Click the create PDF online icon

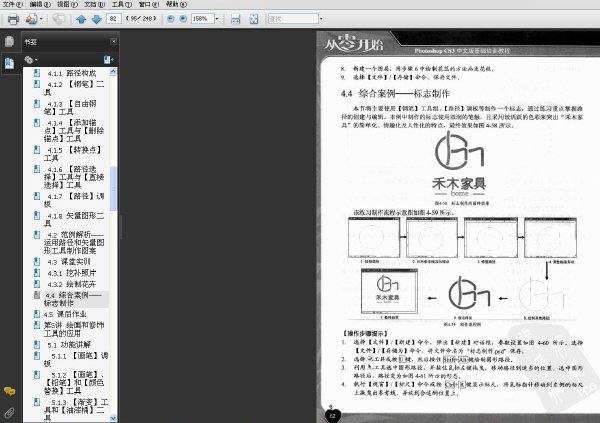[31, 19]
